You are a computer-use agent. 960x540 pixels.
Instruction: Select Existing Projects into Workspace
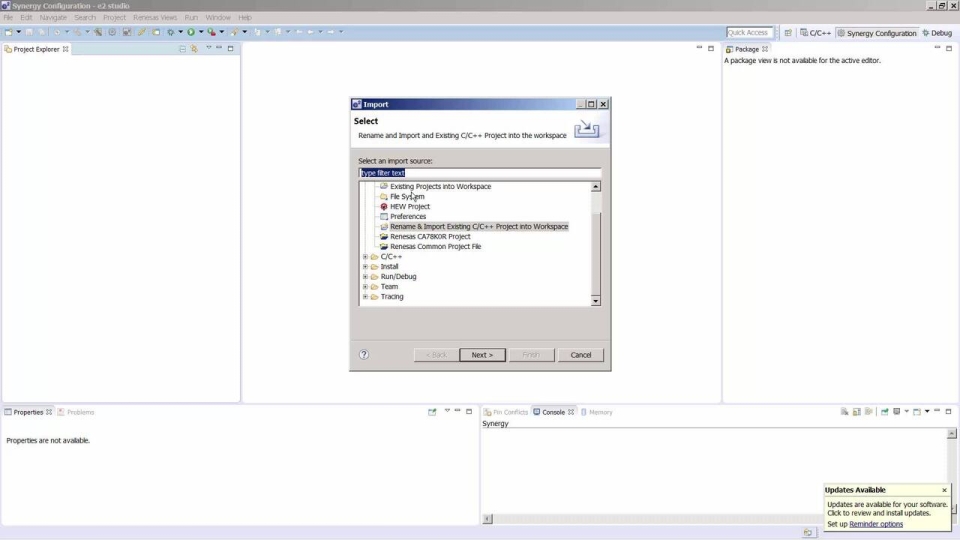tap(440, 186)
